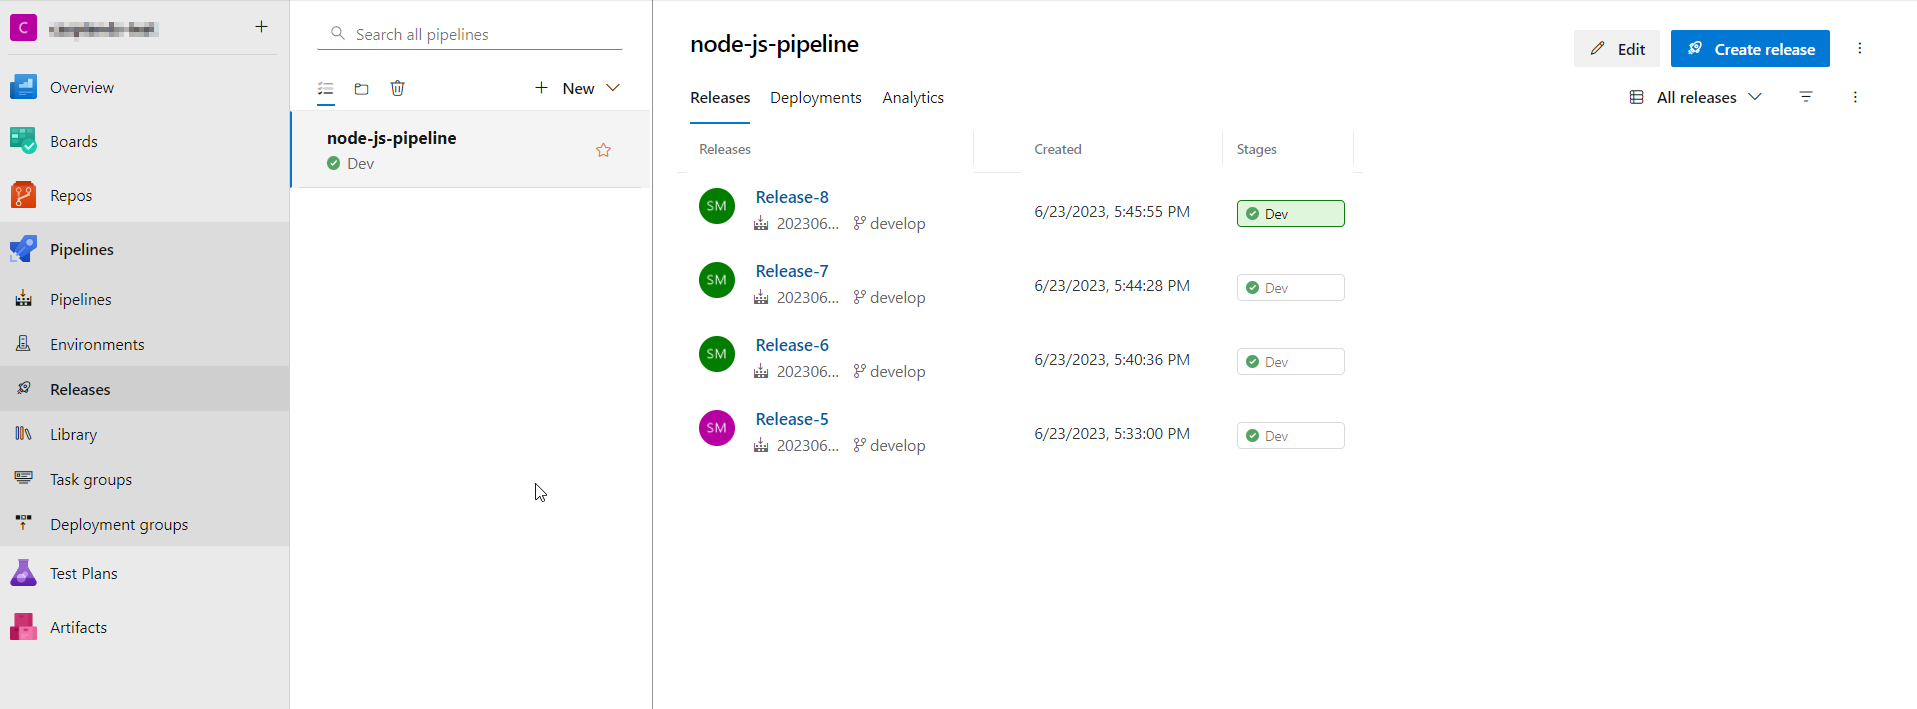Image resolution: width=1917 pixels, height=709 pixels.
Task: Select the Releases tab
Action: [720, 98]
